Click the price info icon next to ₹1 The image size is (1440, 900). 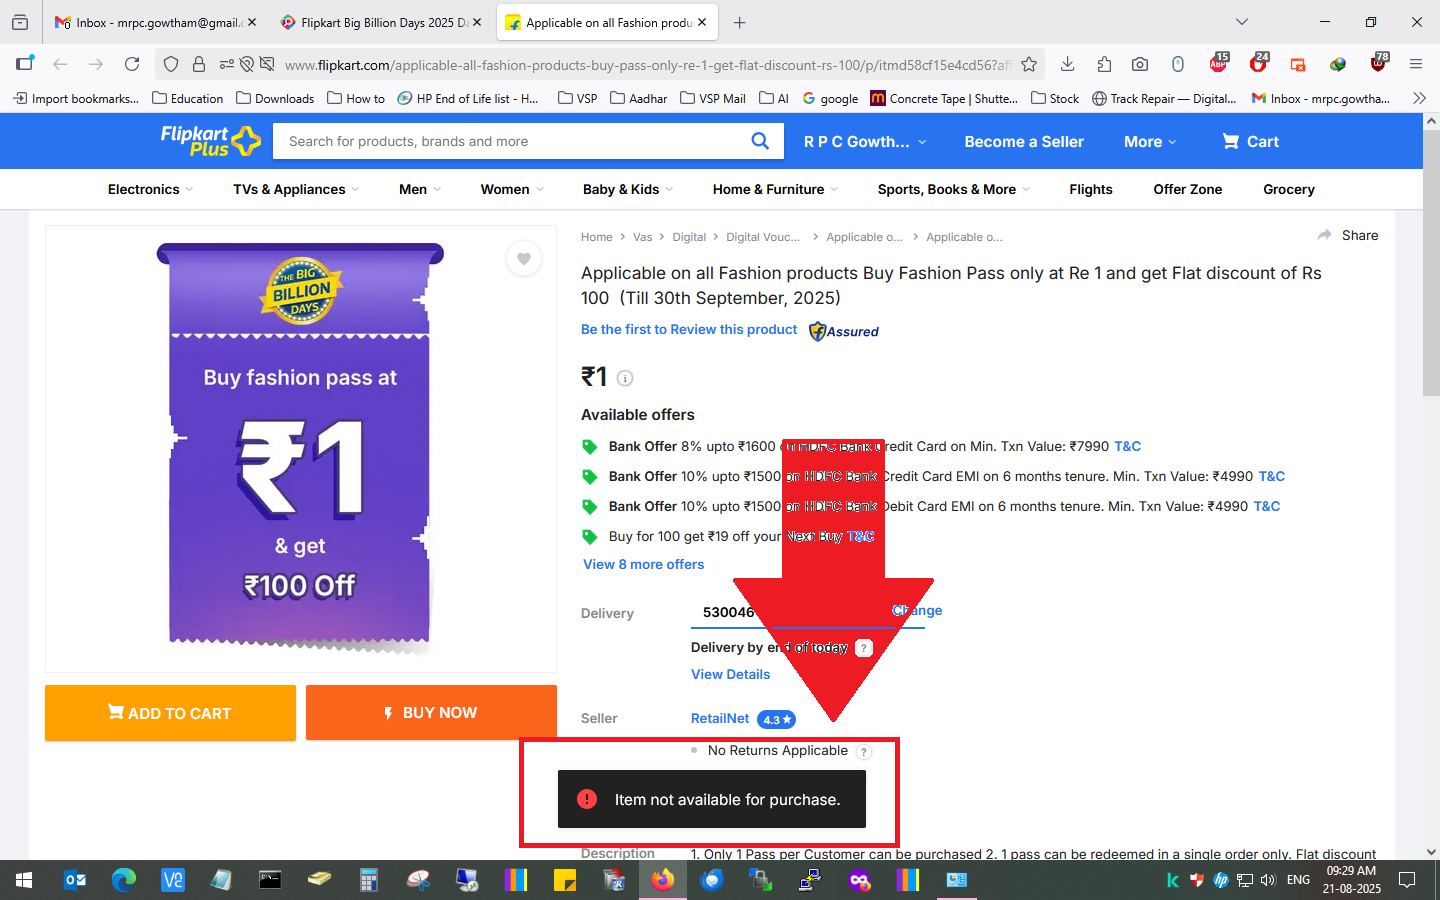[625, 378]
